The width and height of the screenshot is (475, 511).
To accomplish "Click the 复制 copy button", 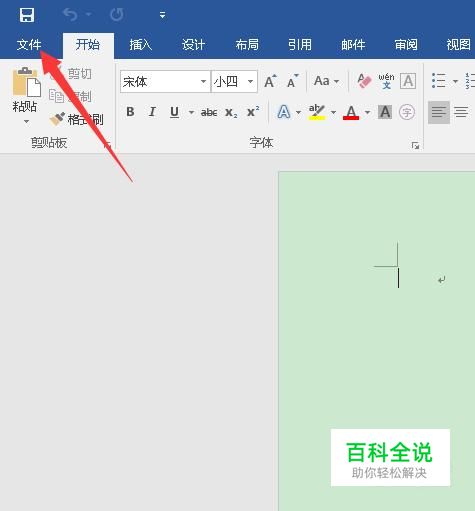I will (70, 97).
